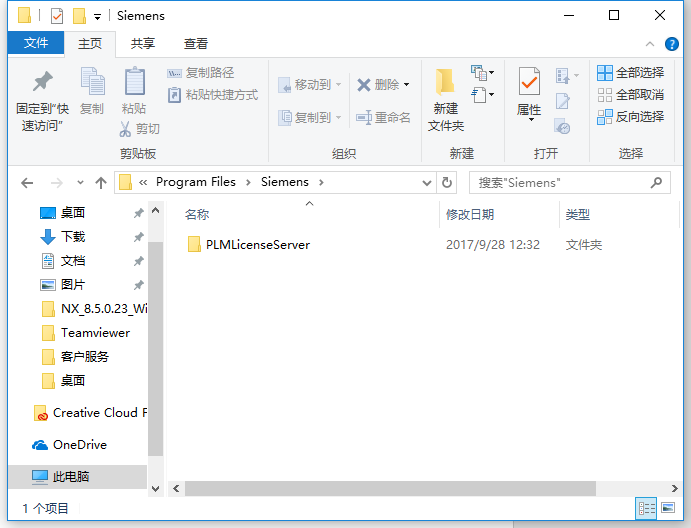This screenshot has width=691, height=528.
Task: Open Creative Cloud Files in the sidebar
Action: tap(90, 413)
